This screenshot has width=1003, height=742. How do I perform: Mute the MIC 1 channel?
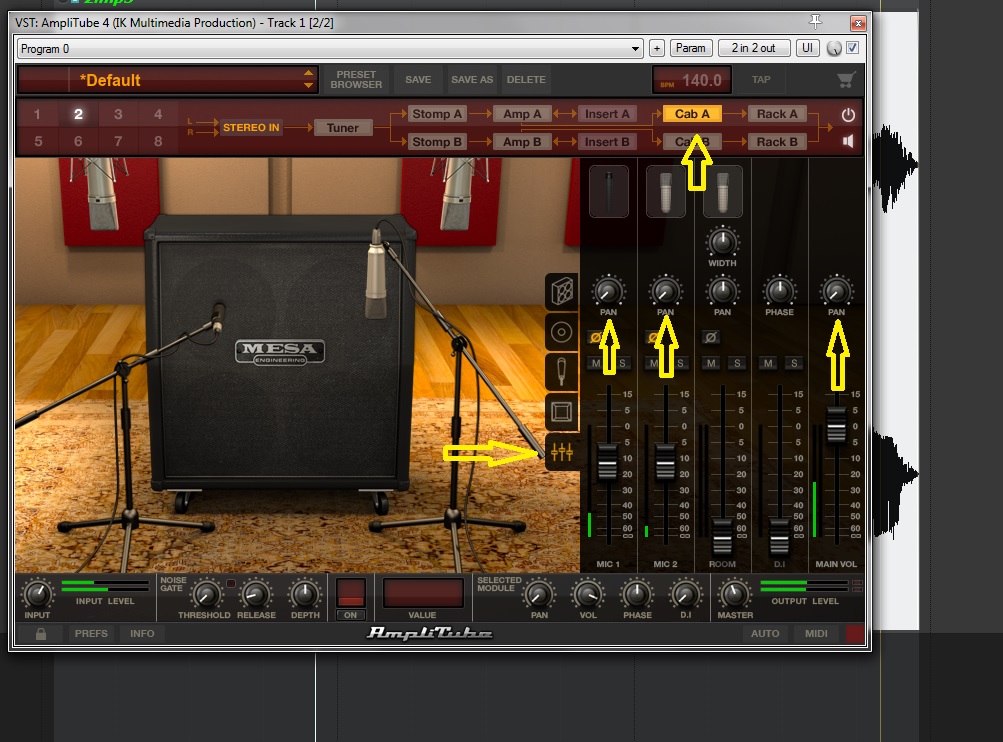pos(596,363)
